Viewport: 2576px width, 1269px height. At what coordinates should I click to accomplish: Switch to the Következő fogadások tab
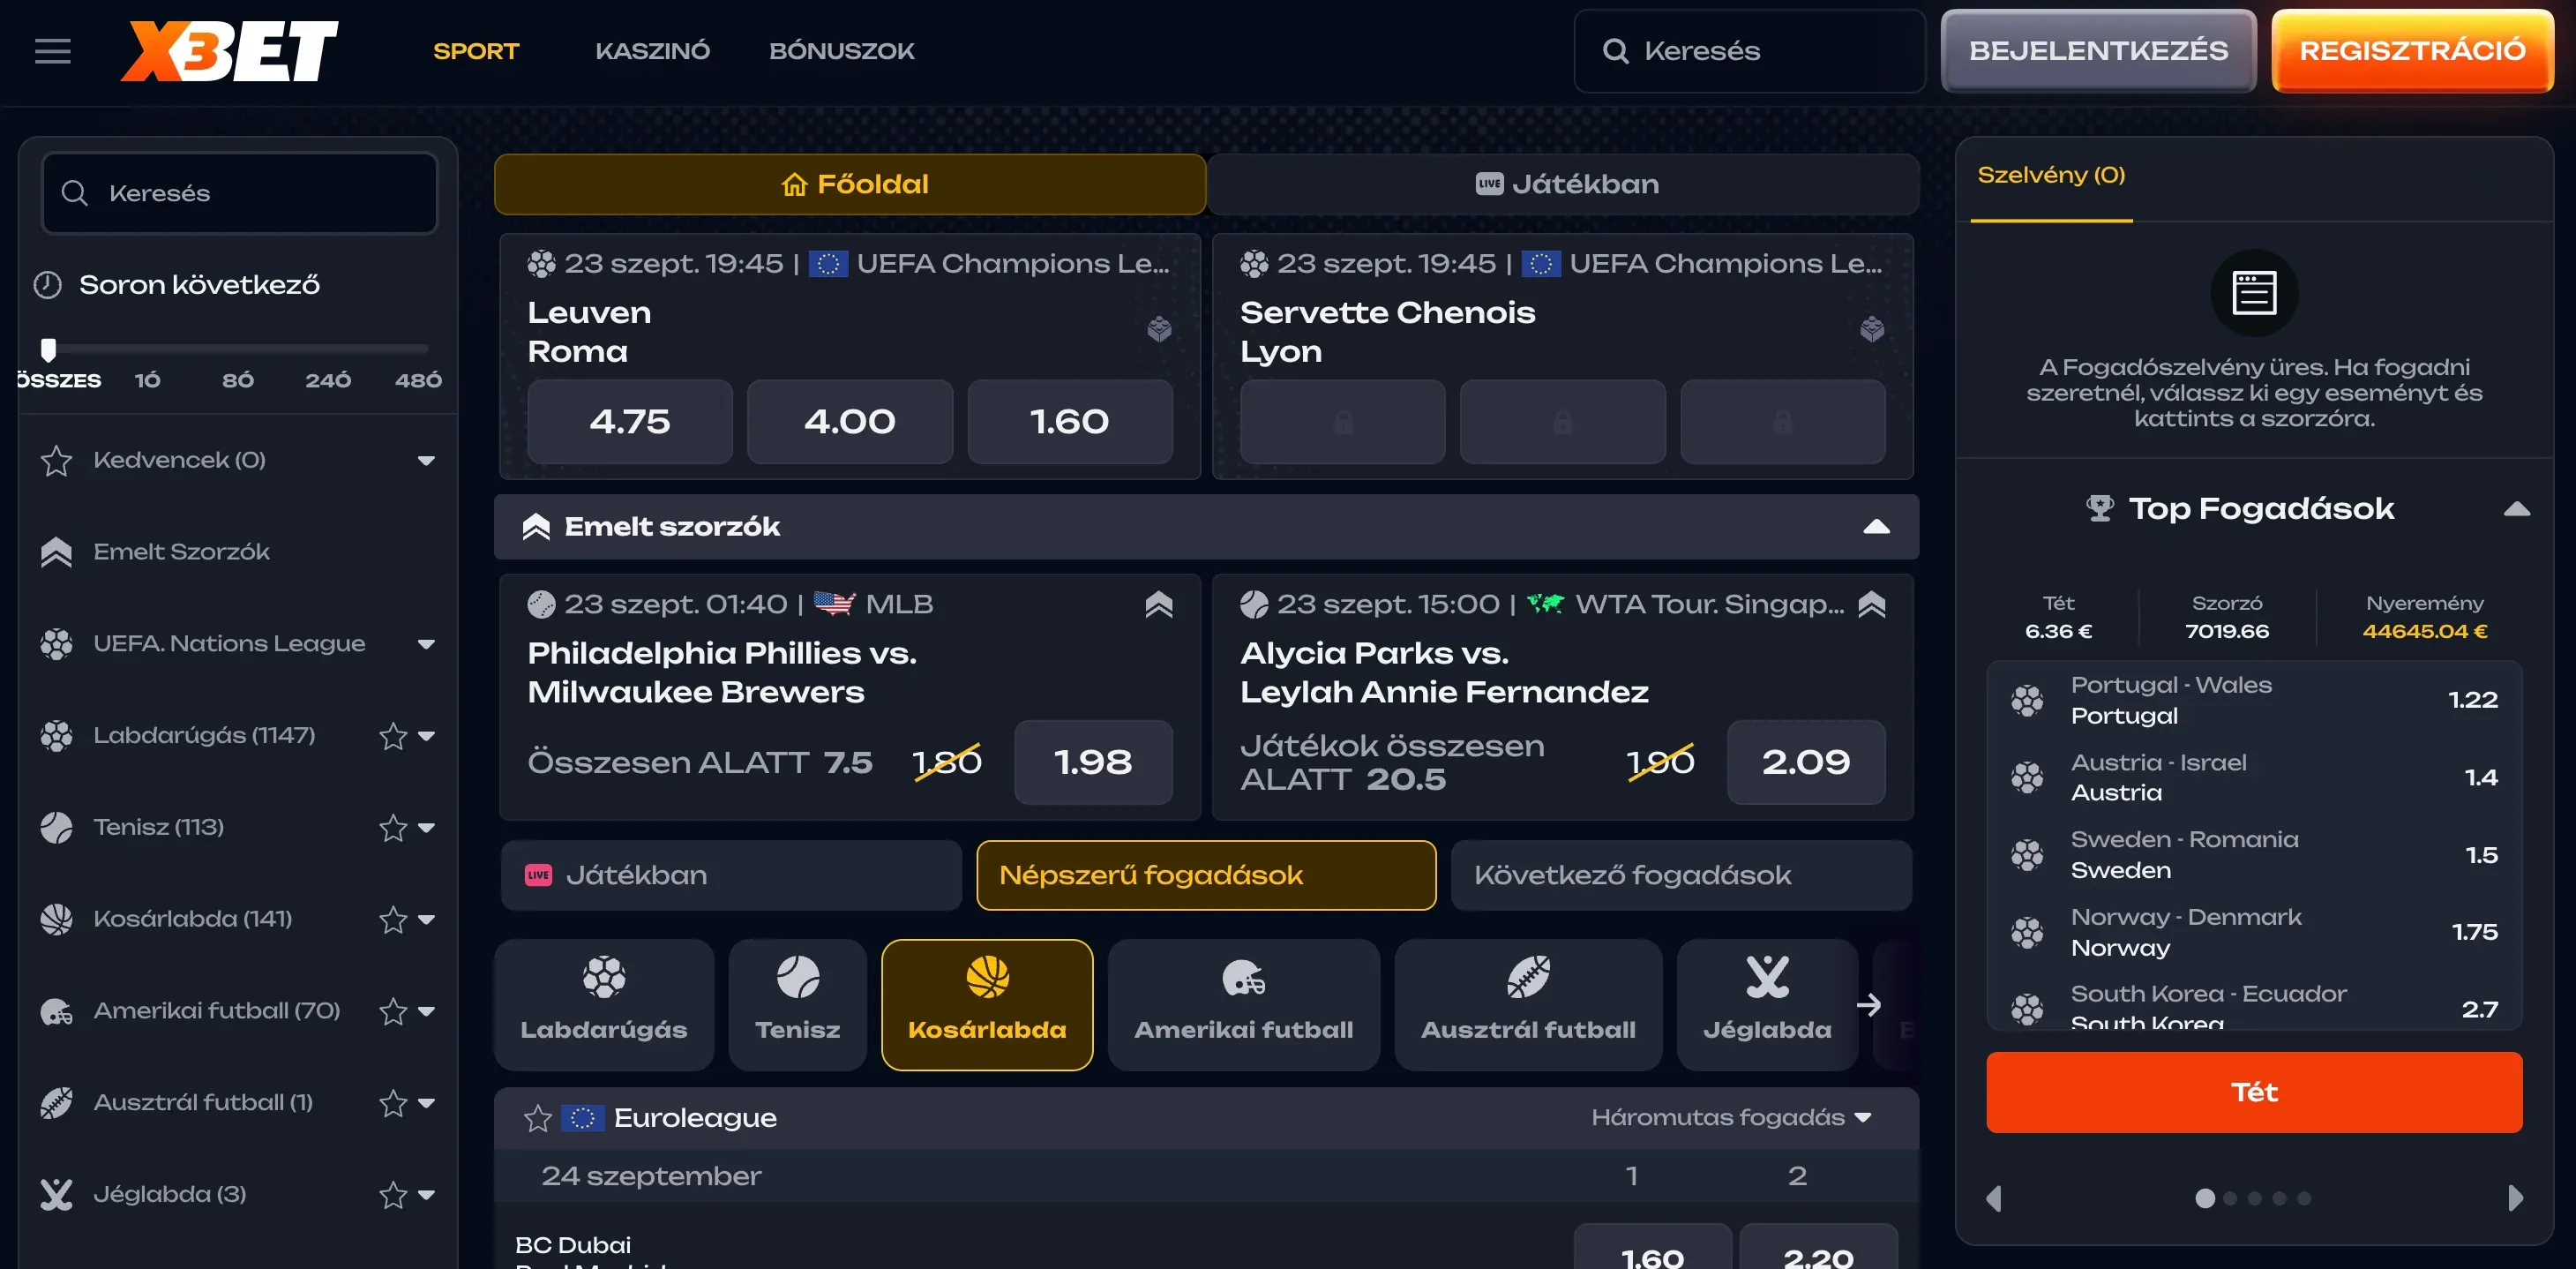point(1681,875)
